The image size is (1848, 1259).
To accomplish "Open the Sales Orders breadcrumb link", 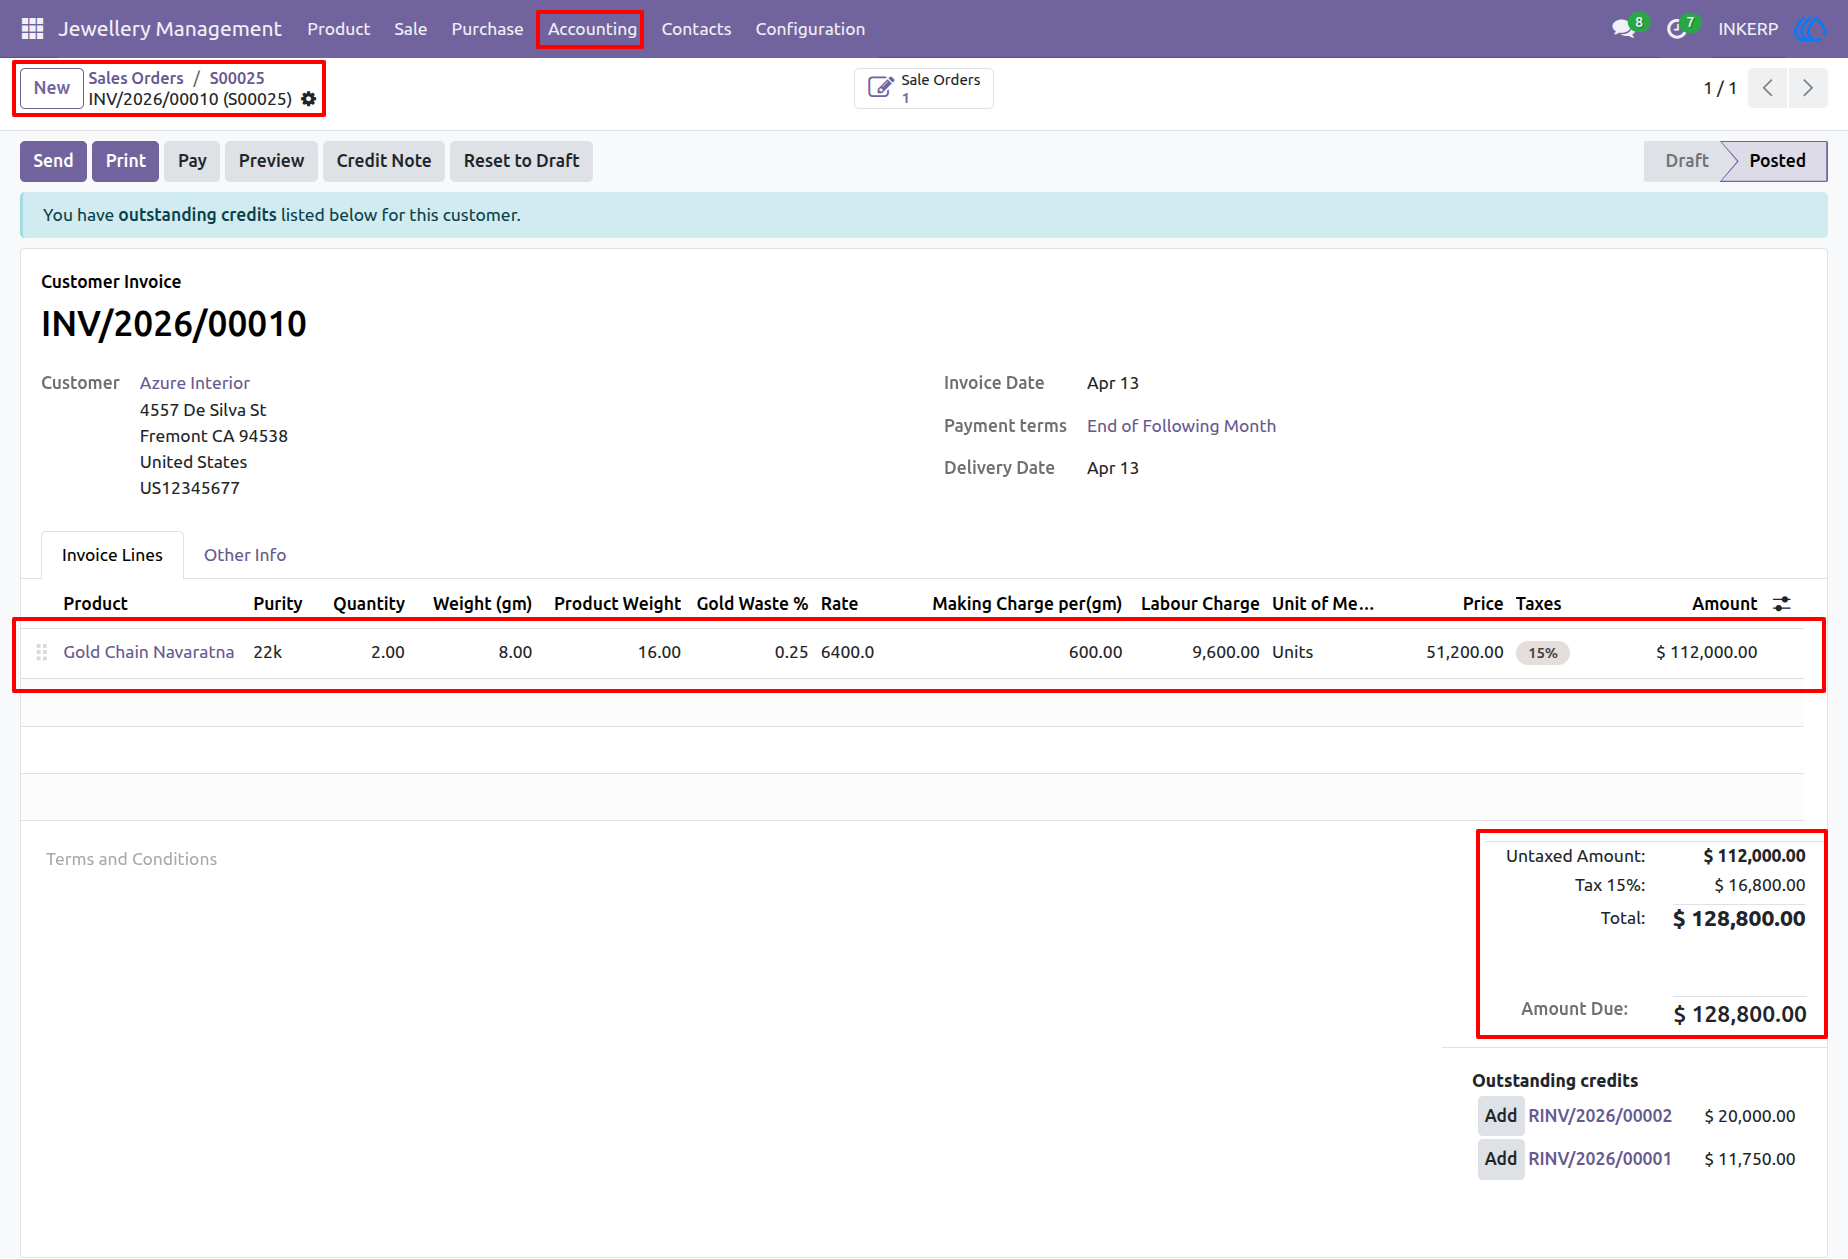I will click(x=136, y=78).
